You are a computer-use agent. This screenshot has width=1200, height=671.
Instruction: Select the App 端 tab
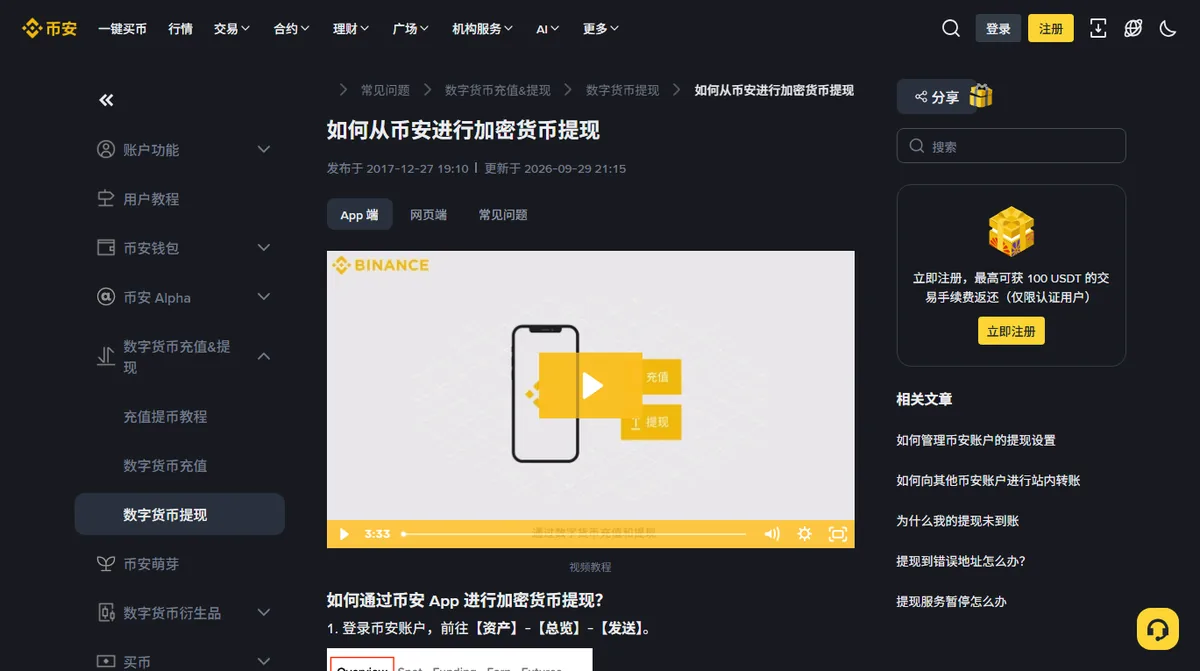click(x=359, y=215)
